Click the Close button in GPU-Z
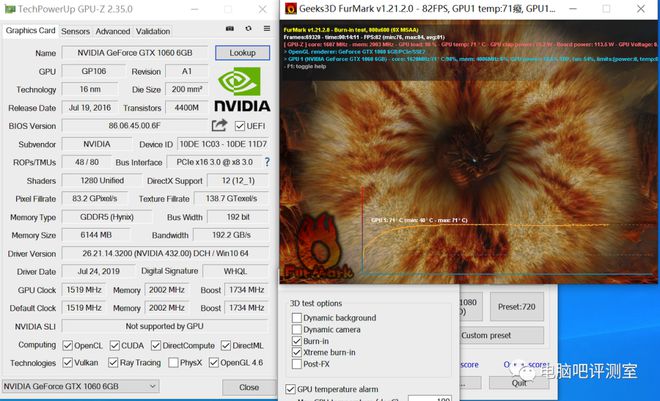The image size is (660, 401). pos(249,387)
